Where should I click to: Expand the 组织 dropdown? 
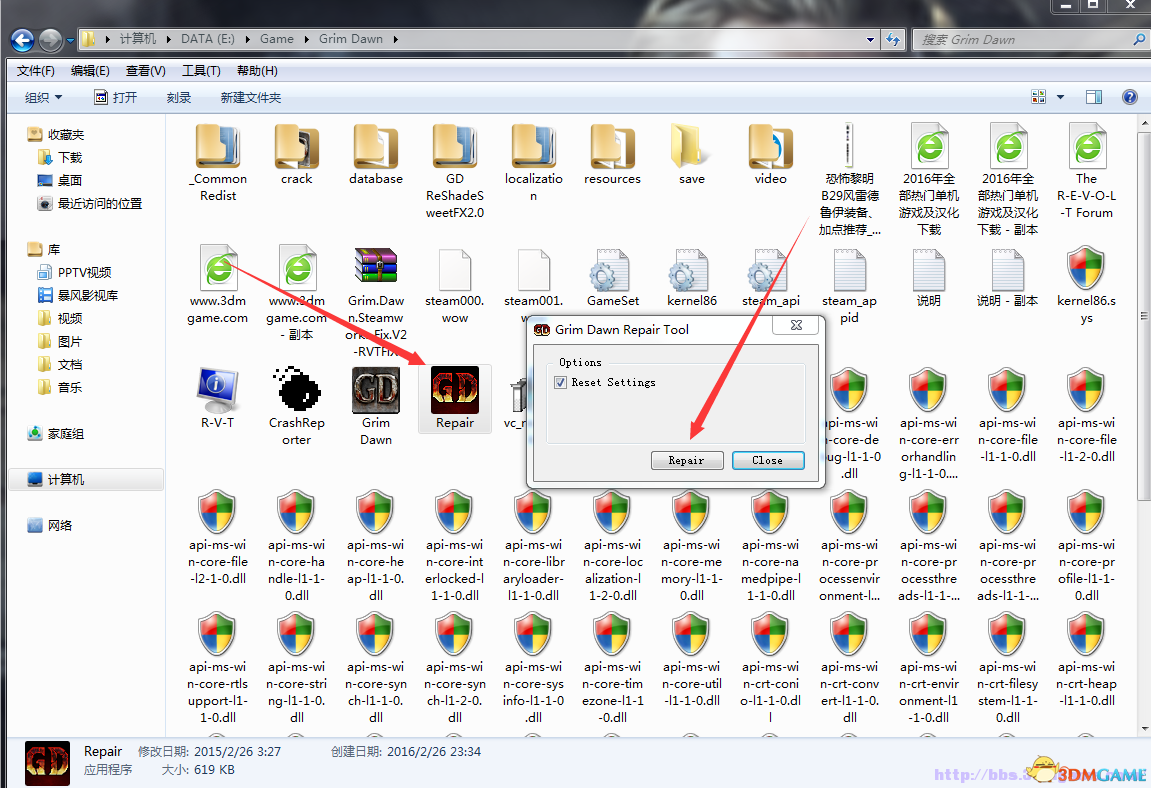tap(43, 97)
